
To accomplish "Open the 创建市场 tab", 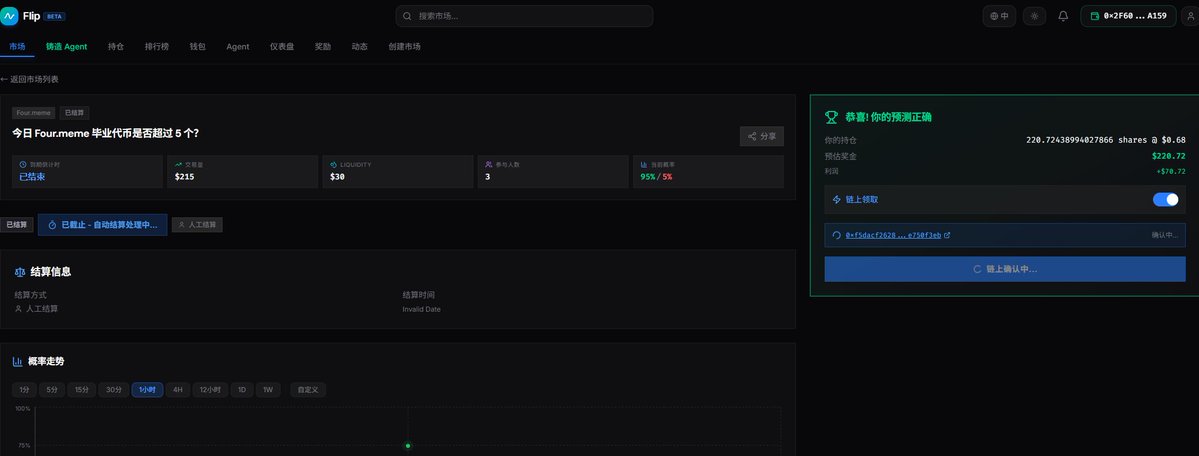I will pos(404,47).
